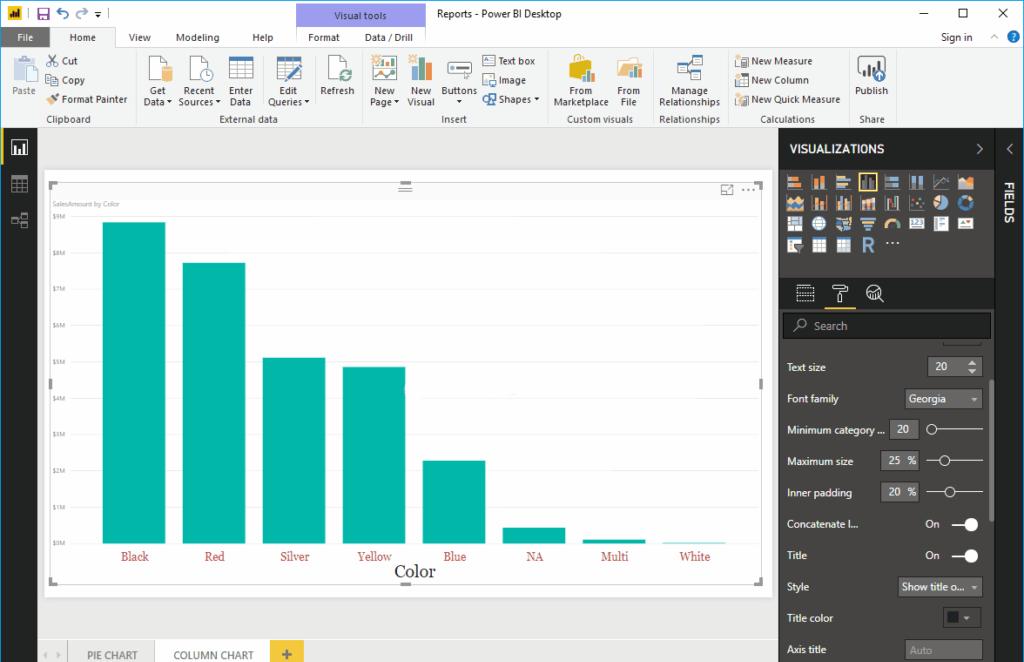Image resolution: width=1024 pixels, height=662 pixels.
Task: Open the File menu
Action: pyautogui.click(x=25, y=38)
